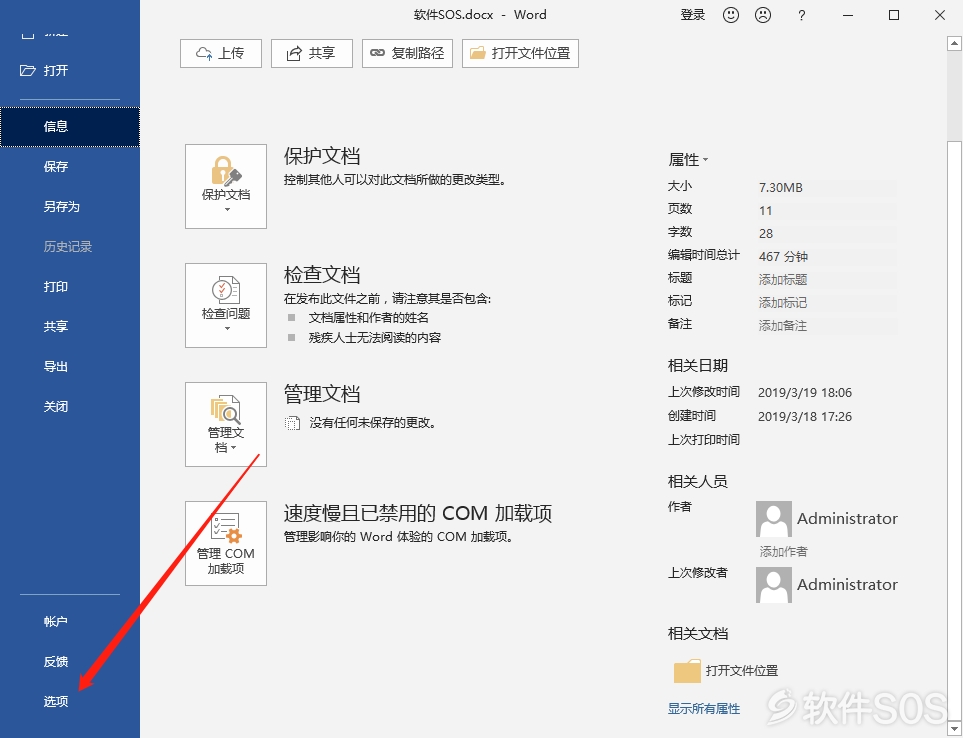Click the last modified time 2019/3/19 18:06
The height and width of the screenshot is (738, 963).
click(x=805, y=392)
